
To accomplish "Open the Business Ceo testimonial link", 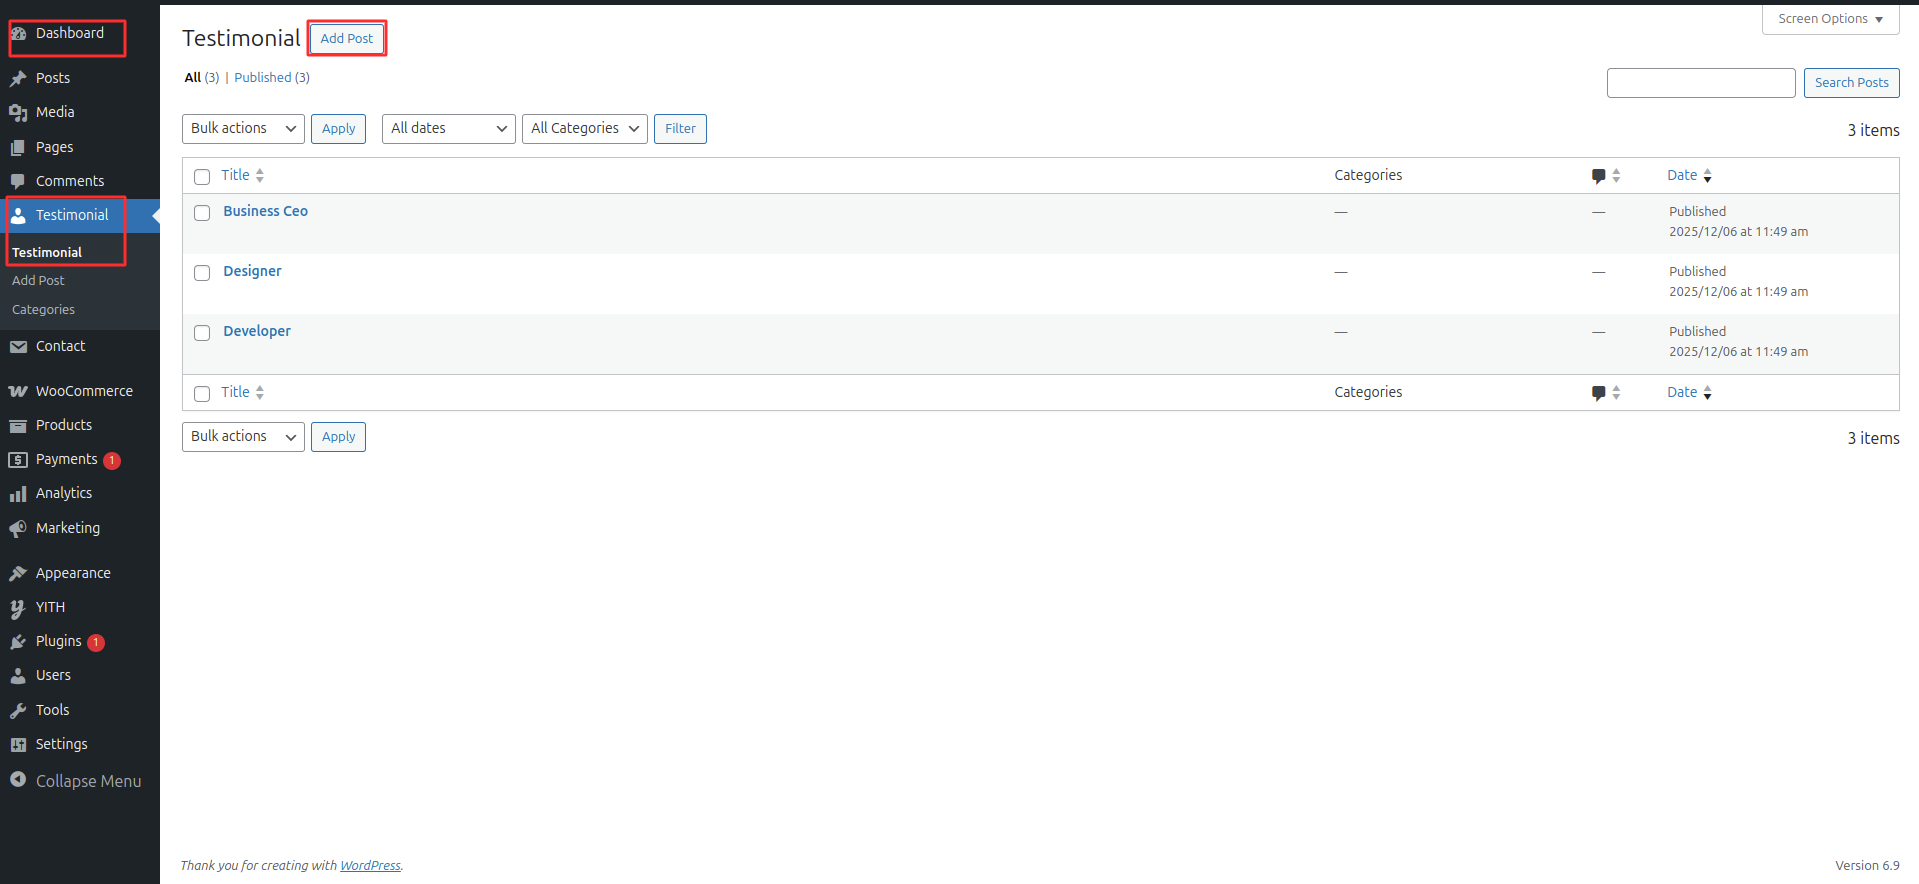I will tap(265, 211).
